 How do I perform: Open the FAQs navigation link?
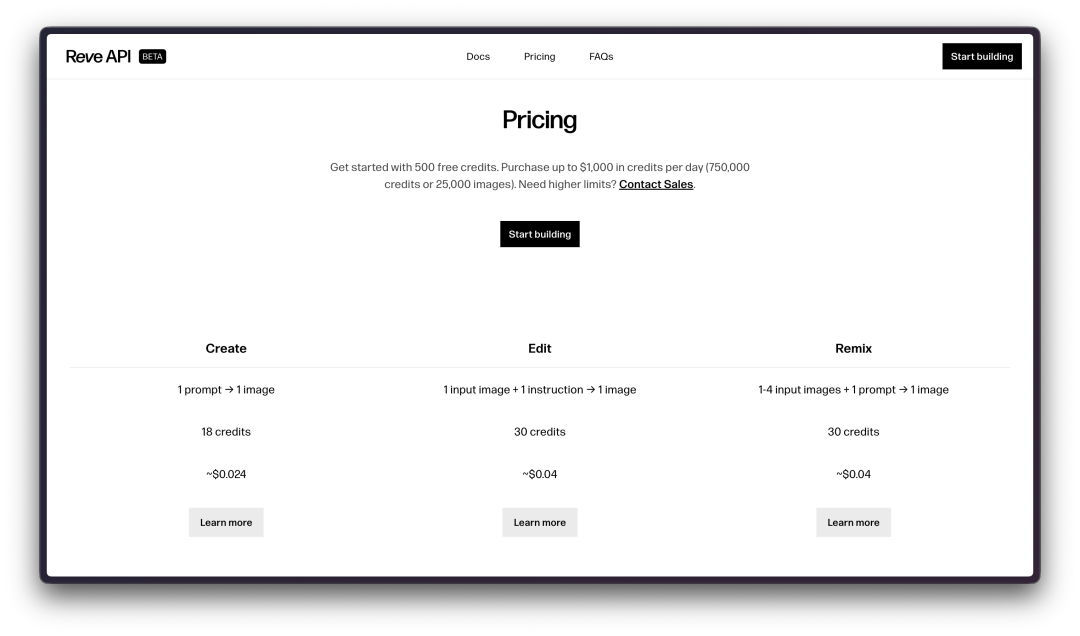point(601,57)
